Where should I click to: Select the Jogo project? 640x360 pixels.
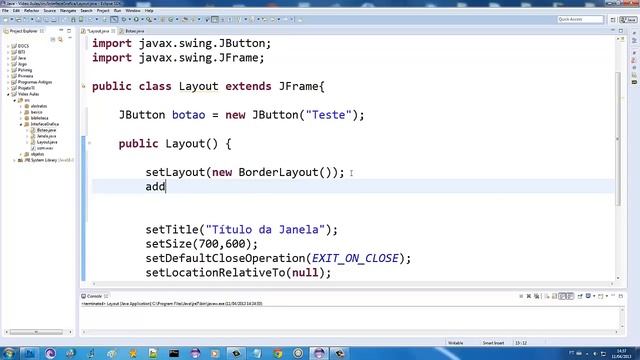click(22, 64)
